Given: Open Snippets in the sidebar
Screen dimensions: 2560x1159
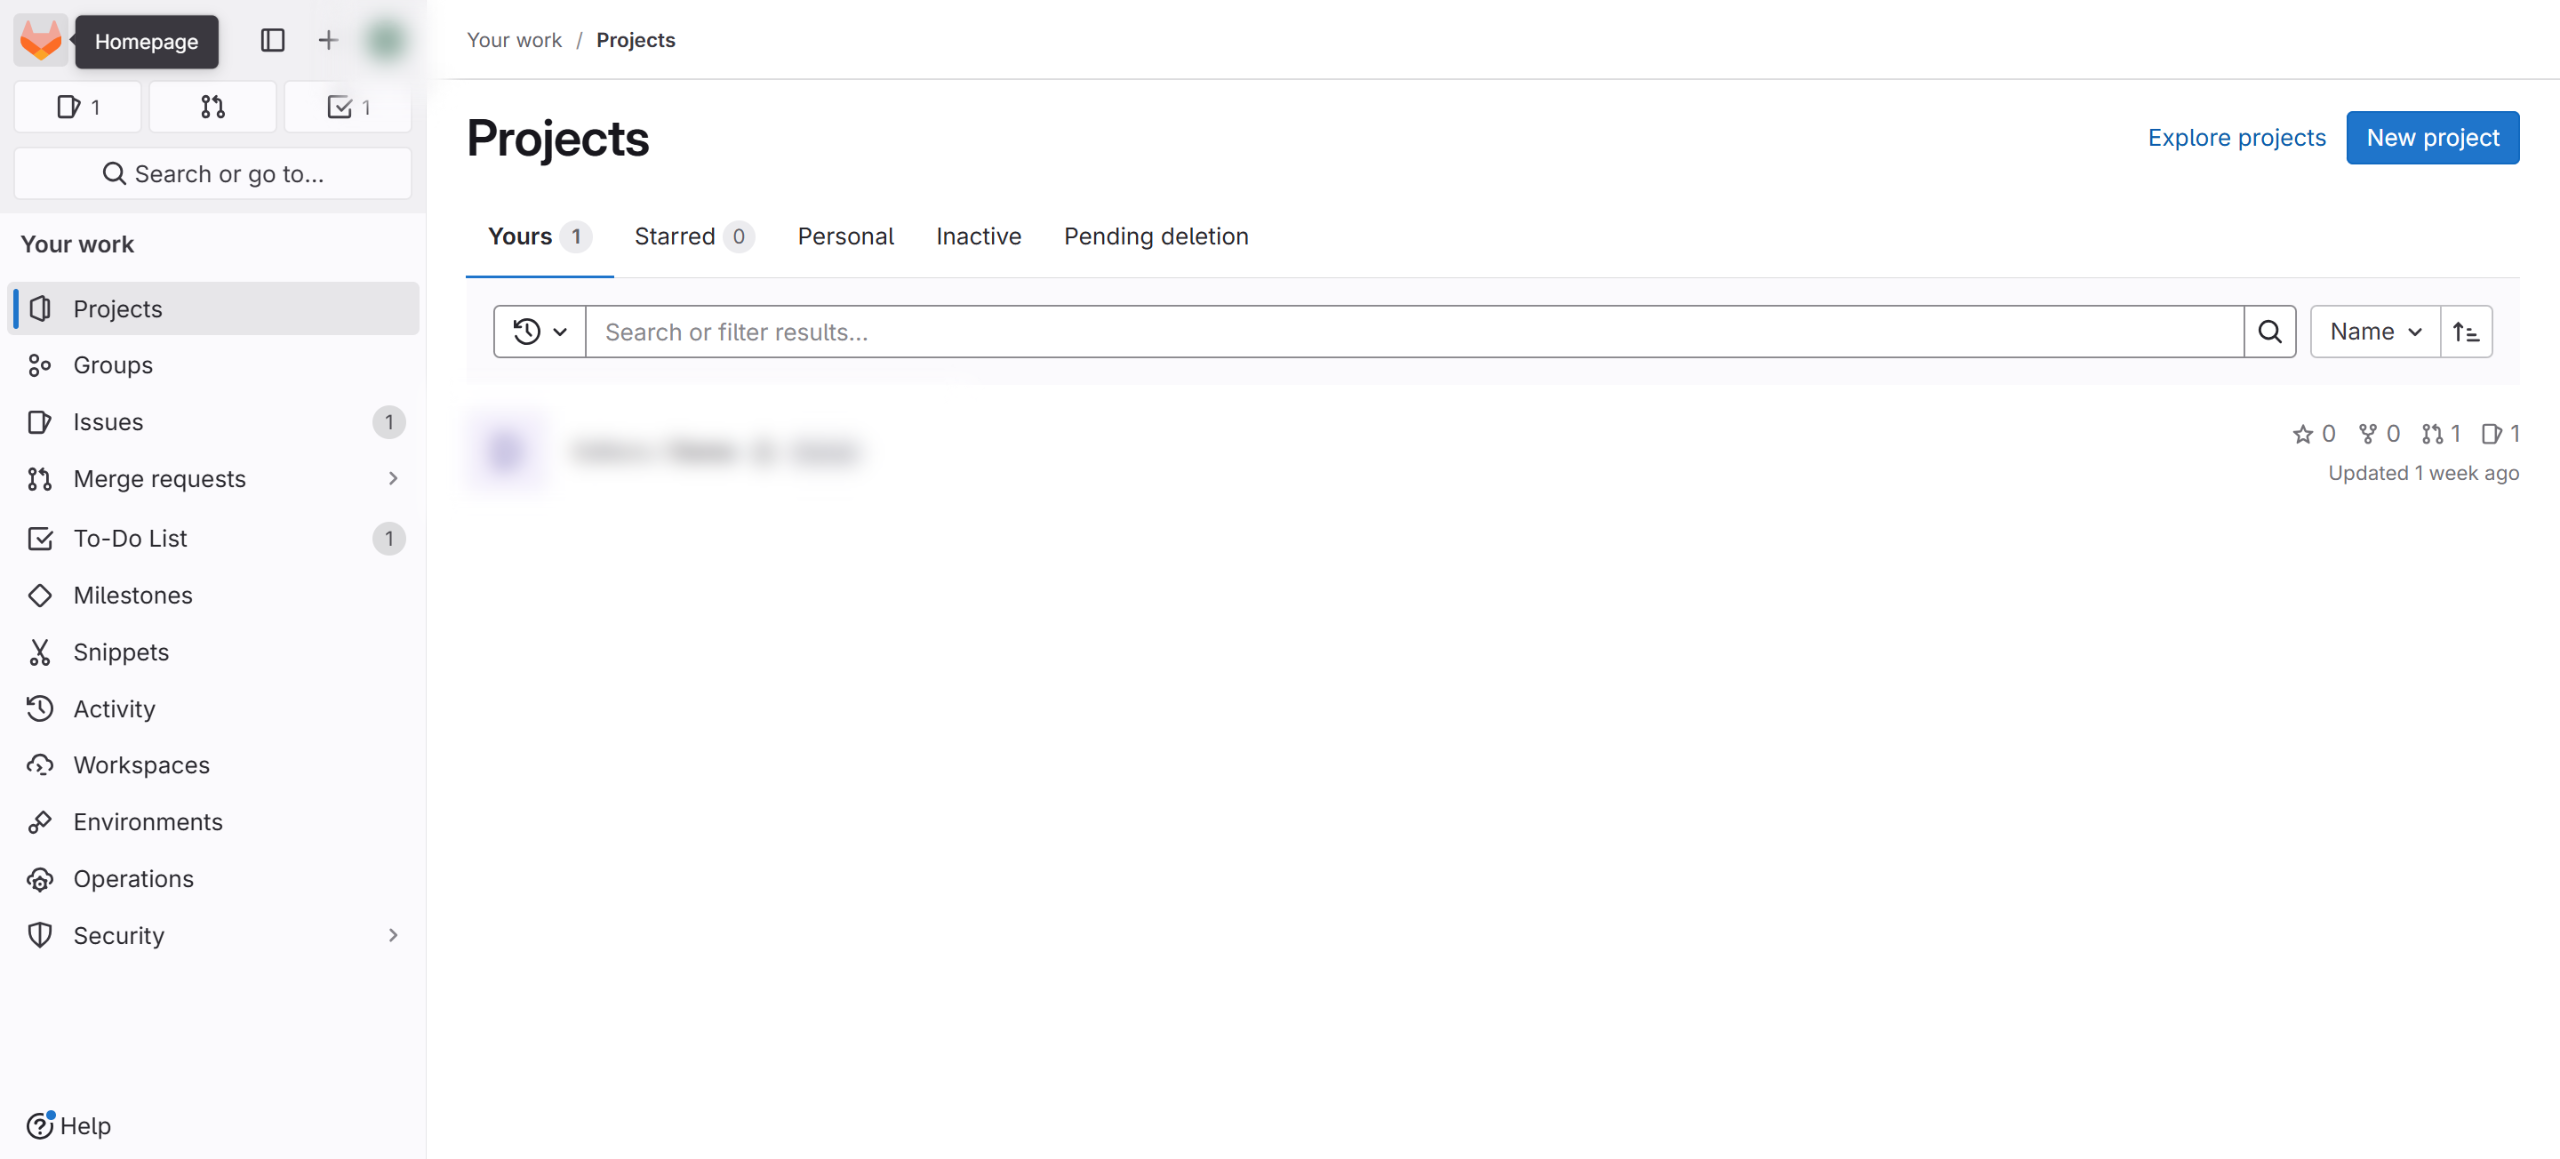Looking at the screenshot, I should click(x=121, y=652).
